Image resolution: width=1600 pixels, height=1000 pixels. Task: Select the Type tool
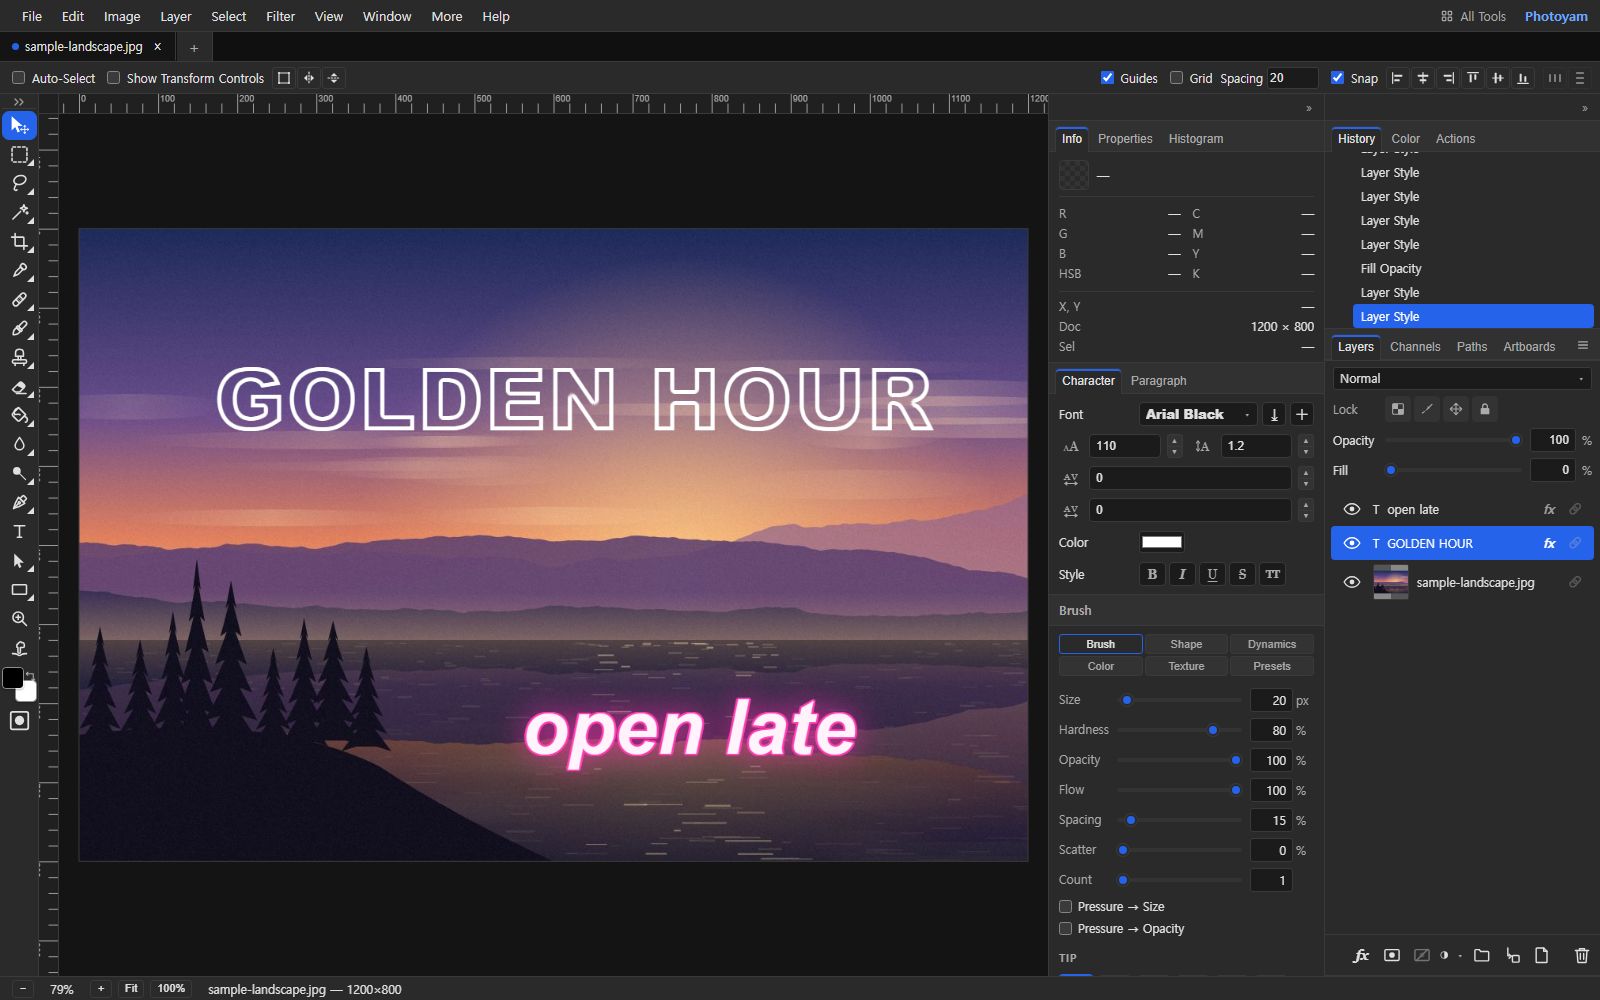tap(19, 531)
